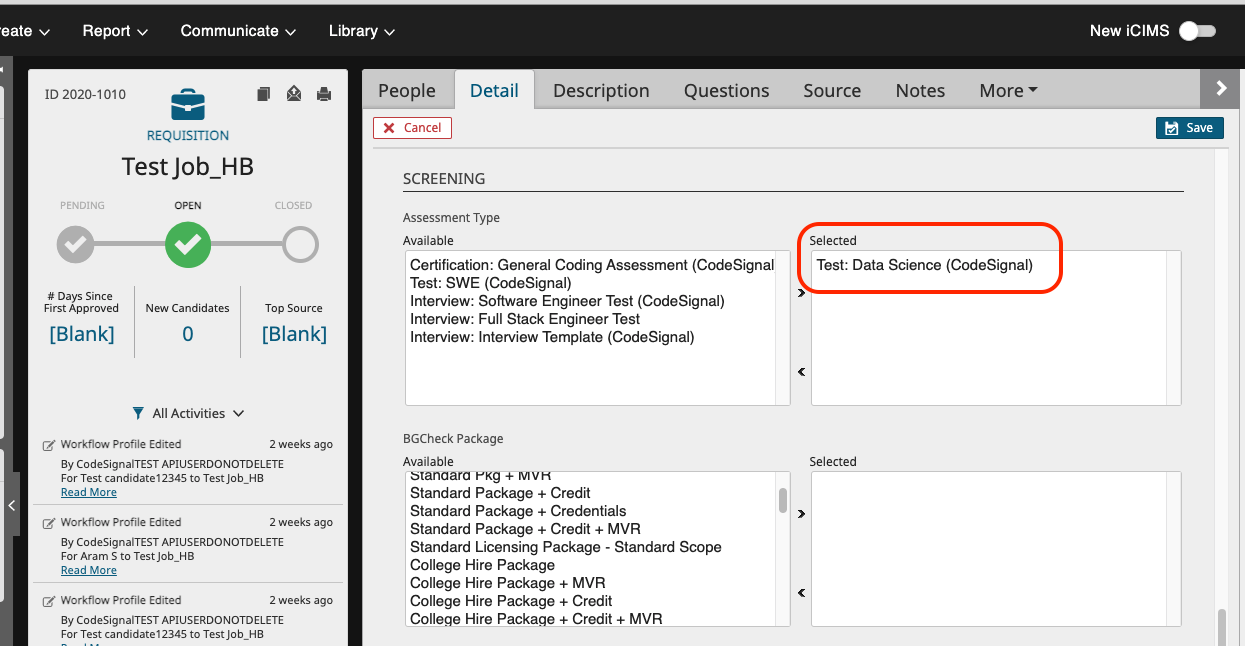
Task: Click the Pending status circle
Action: [x=75, y=244]
